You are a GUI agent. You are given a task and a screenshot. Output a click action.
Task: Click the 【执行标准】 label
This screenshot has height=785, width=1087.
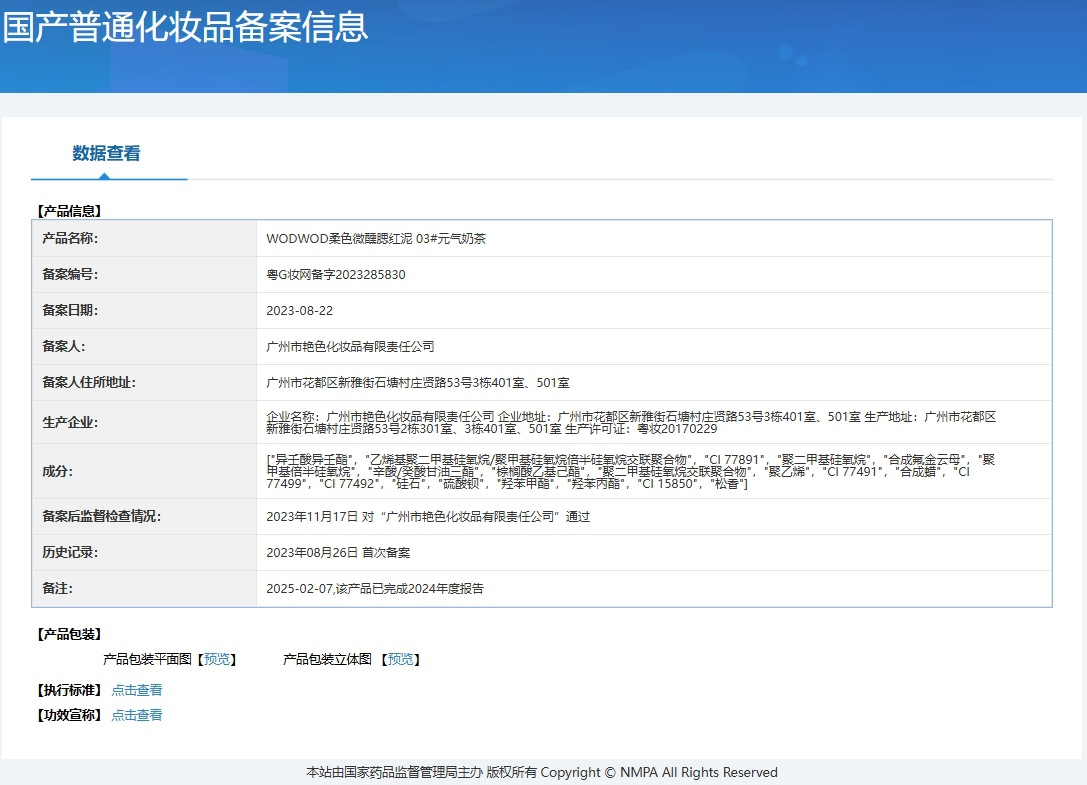pos(69,690)
